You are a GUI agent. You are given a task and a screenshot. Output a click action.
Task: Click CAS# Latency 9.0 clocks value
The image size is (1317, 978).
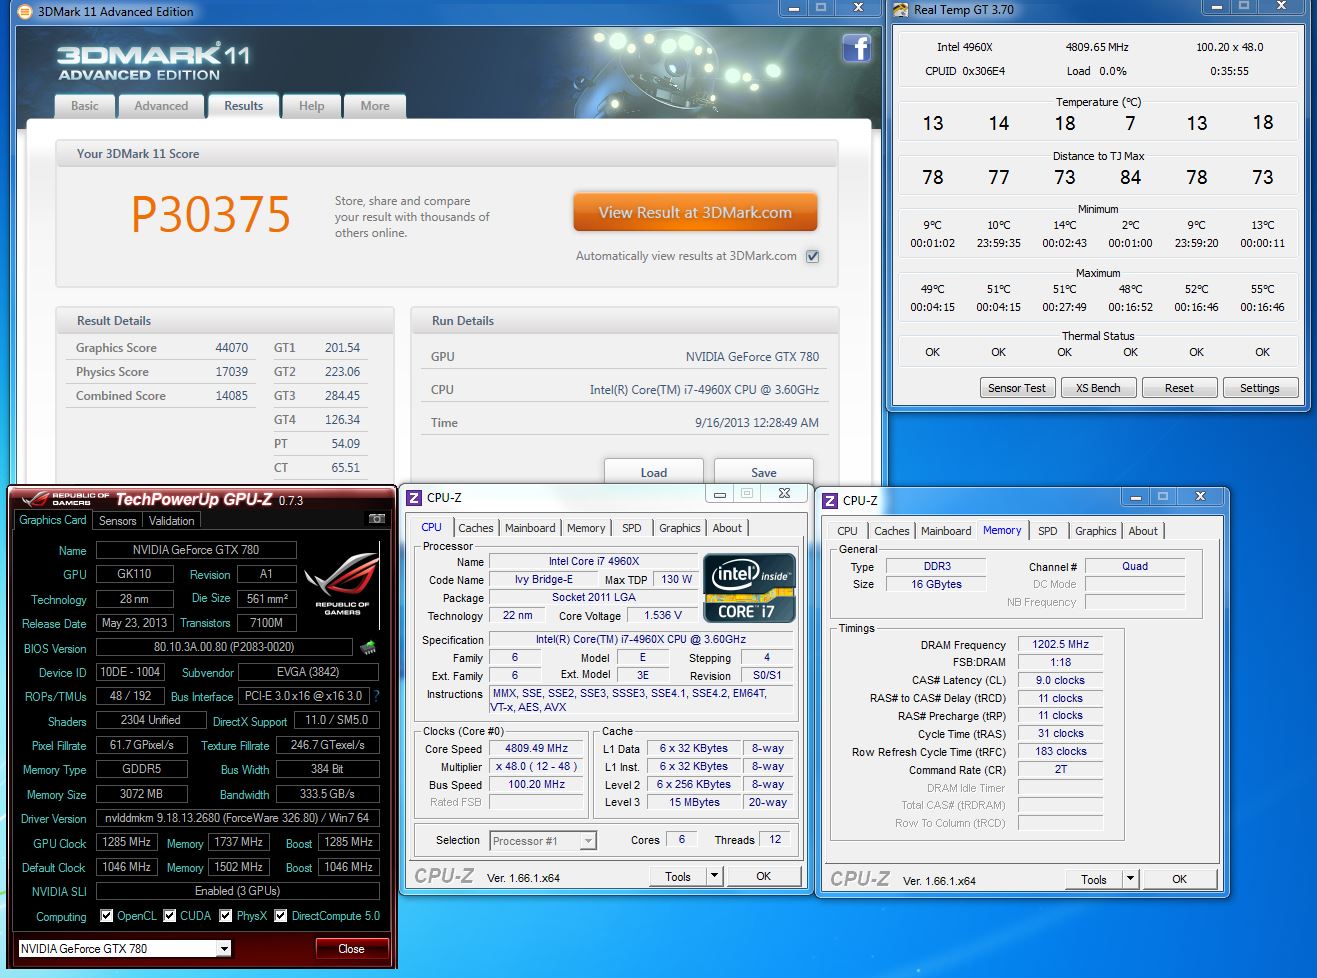click(x=1061, y=680)
